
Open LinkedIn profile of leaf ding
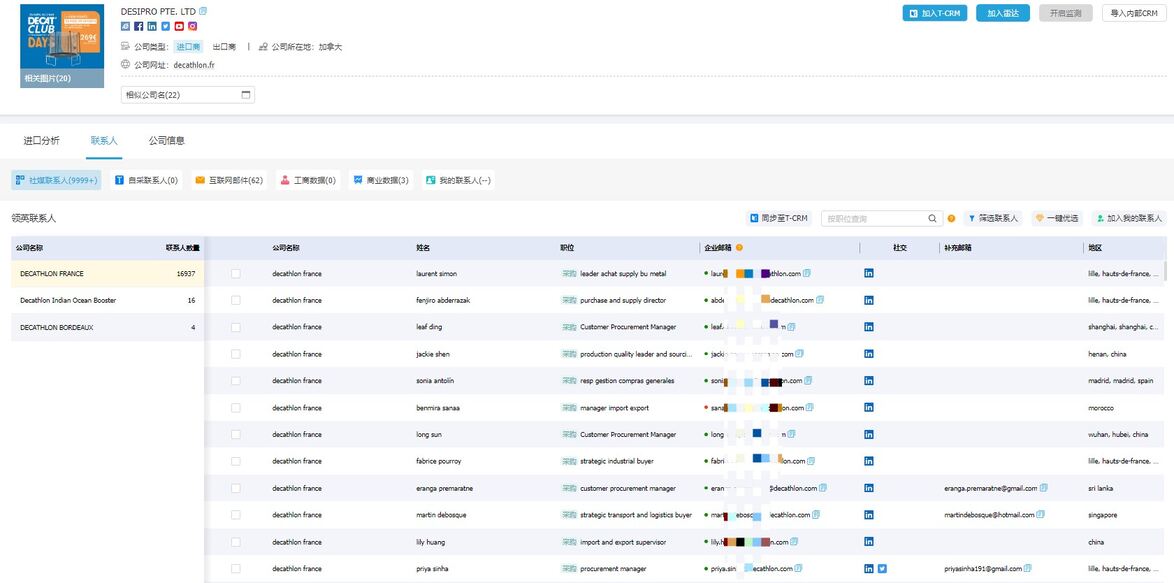coord(869,327)
